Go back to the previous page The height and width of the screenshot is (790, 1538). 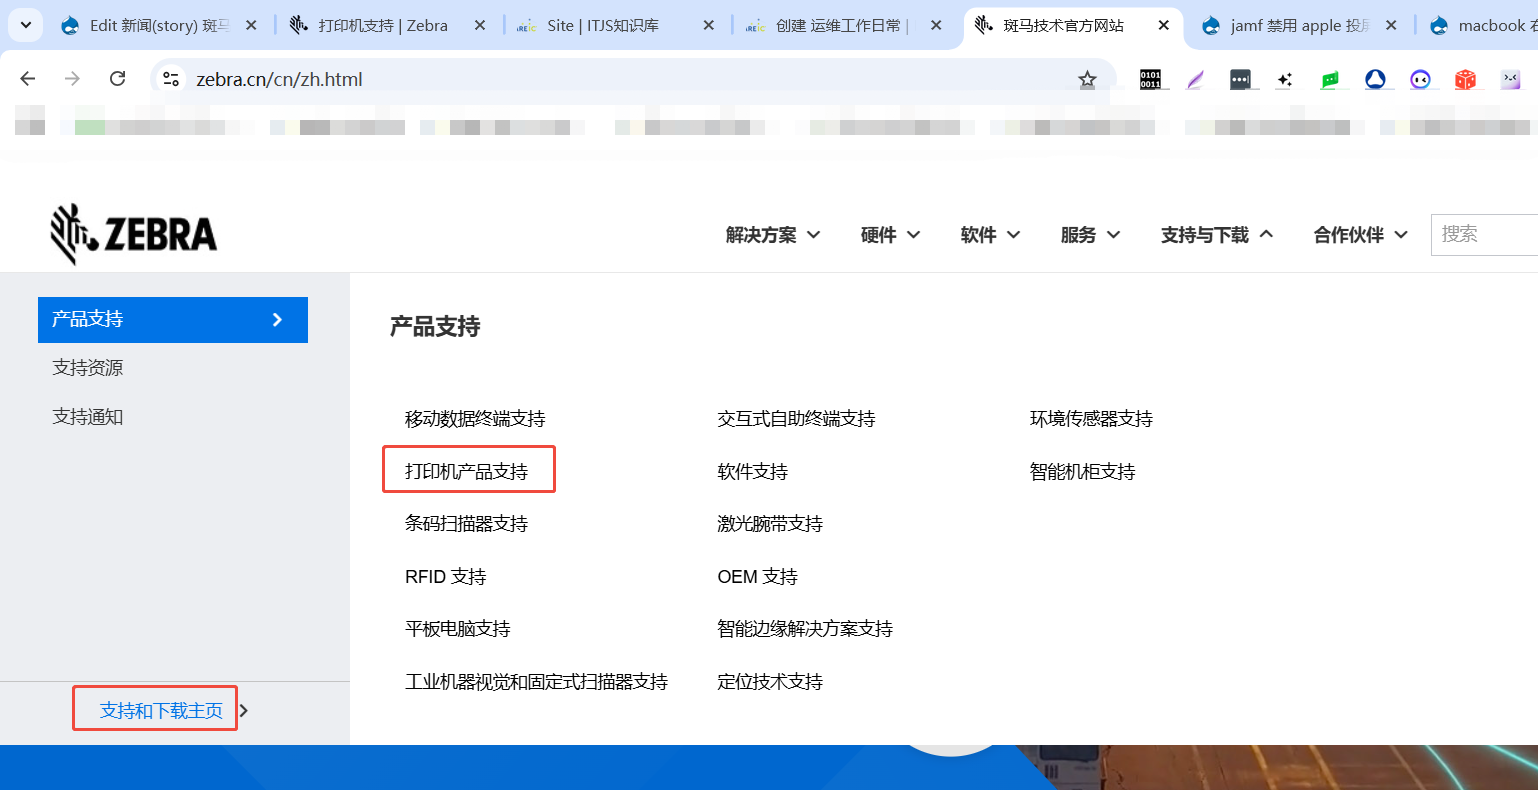tap(28, 79)
